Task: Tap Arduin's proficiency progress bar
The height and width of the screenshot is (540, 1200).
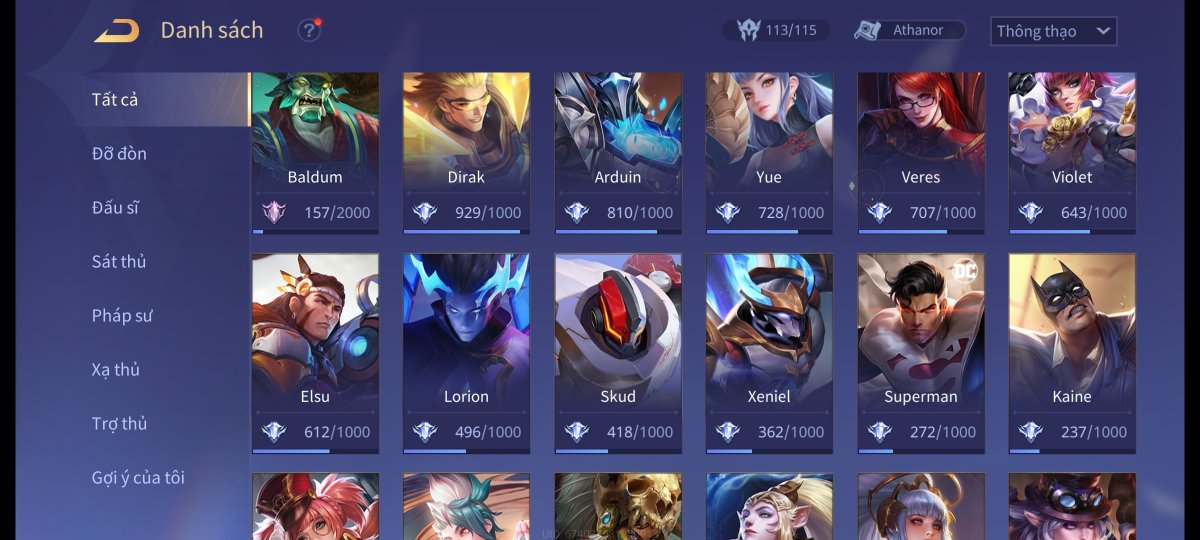Action: click(618, 231)
